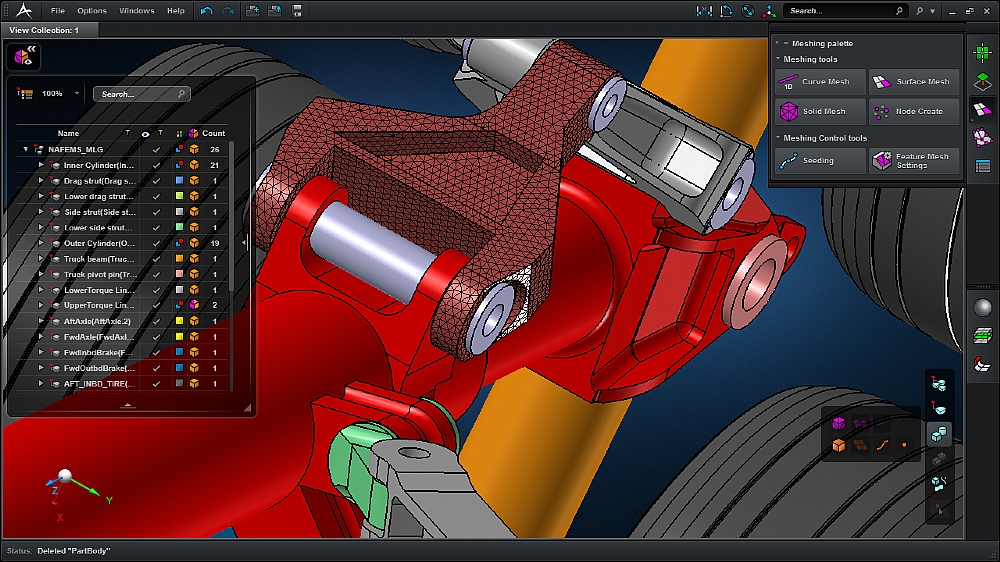Viewport: 1000px width, 562px height.
Task: Start the Curve Mesh tool
Action: 820,82
